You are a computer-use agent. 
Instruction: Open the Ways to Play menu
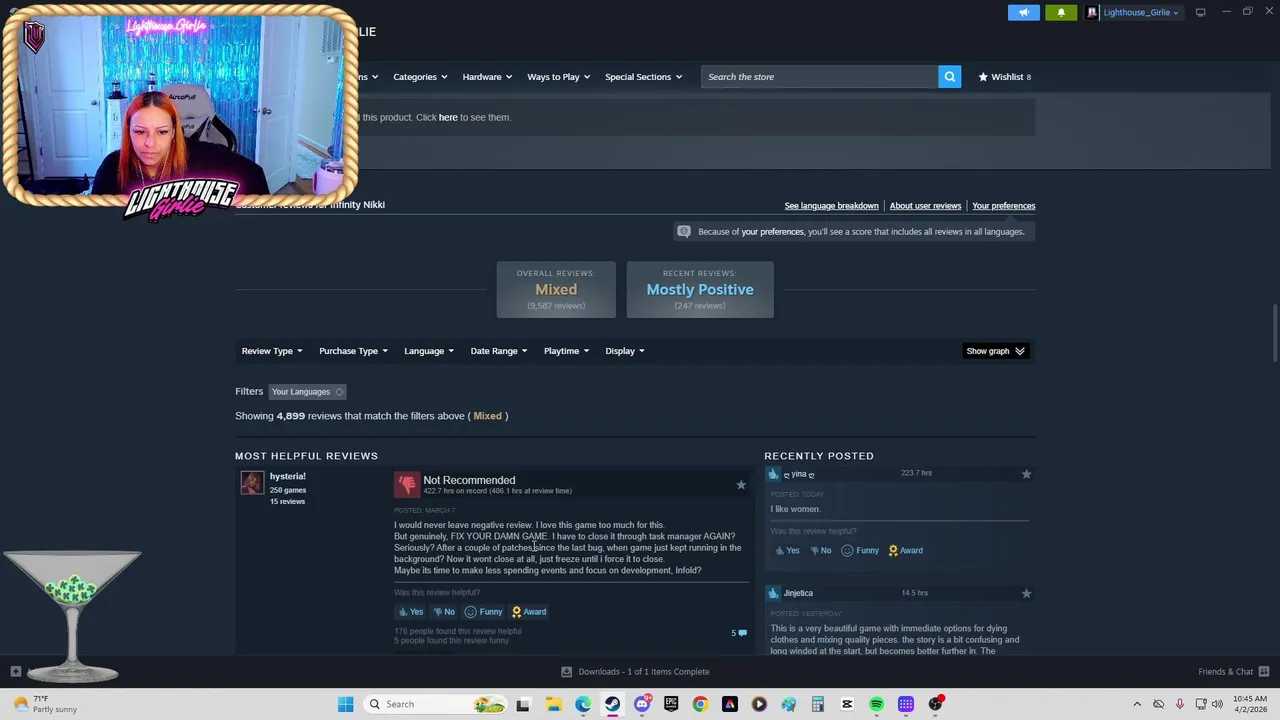[x=558, y=77]
